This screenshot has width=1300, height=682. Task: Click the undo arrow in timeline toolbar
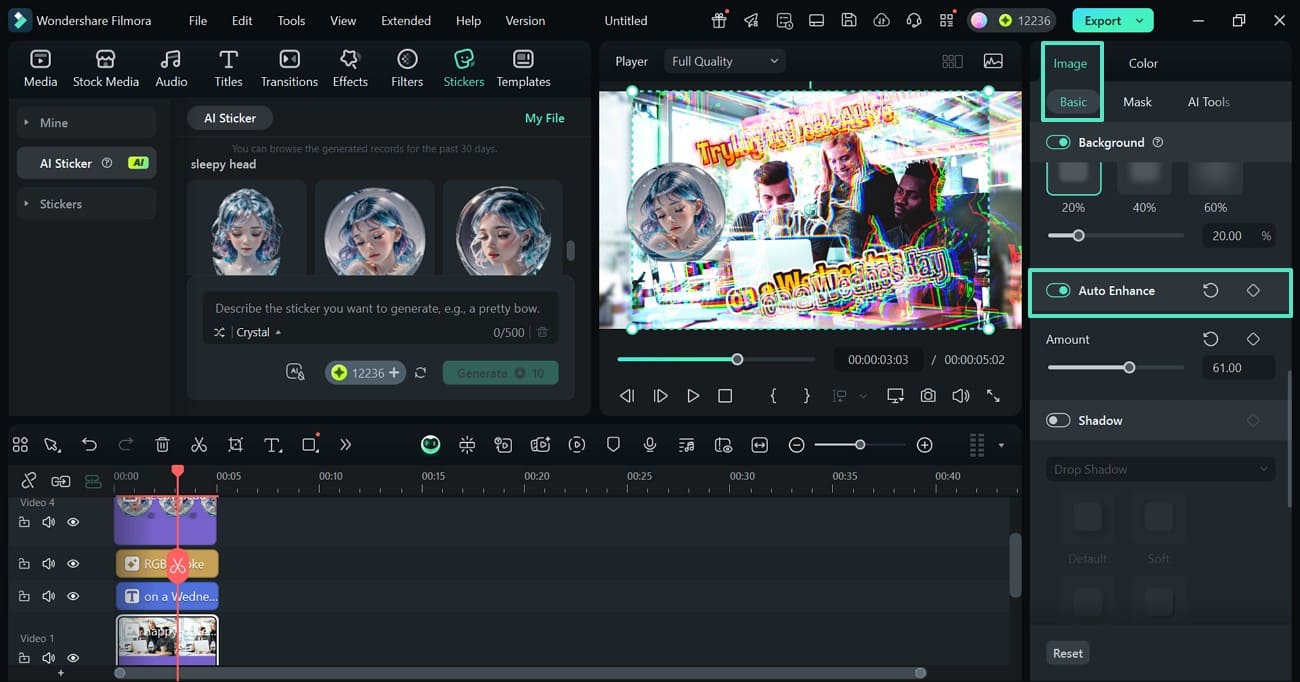click(x=90, y=445)
